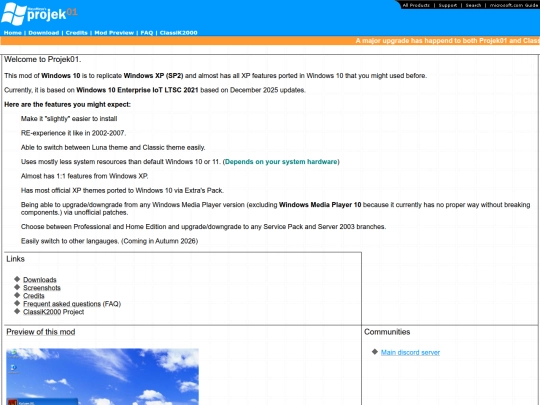Open Frequent asked questions (FAQ) link
The image size is (540, 405).
tap(72, 304)
